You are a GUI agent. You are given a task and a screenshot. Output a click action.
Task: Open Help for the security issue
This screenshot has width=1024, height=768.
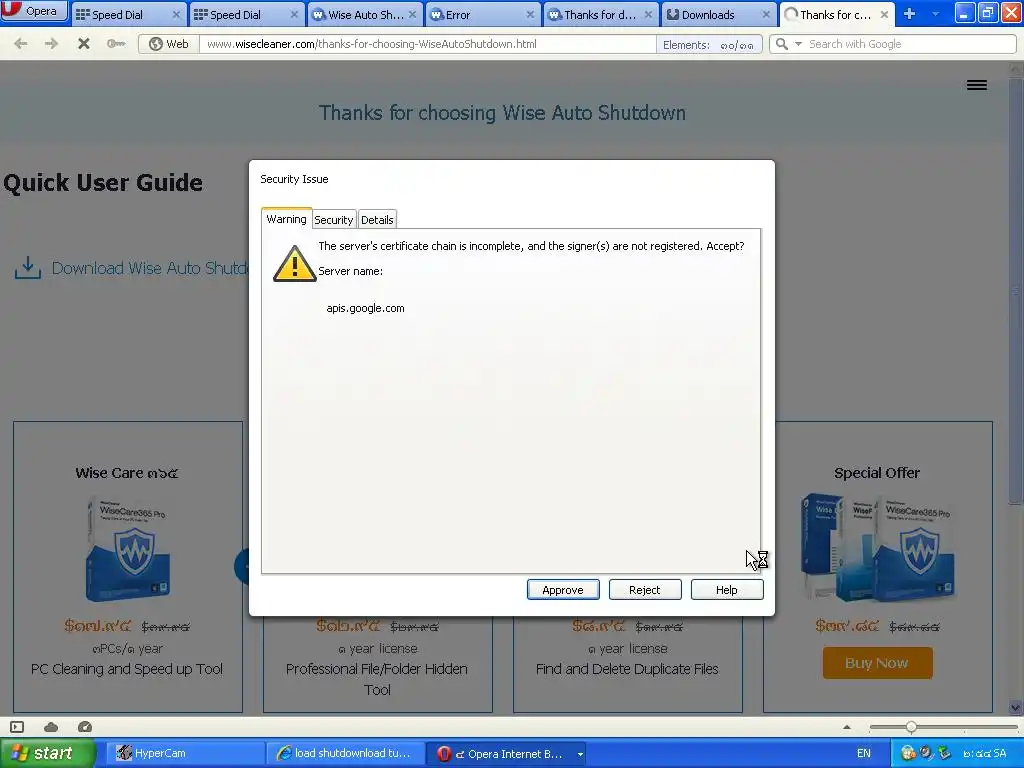click(x=727, y=590)
